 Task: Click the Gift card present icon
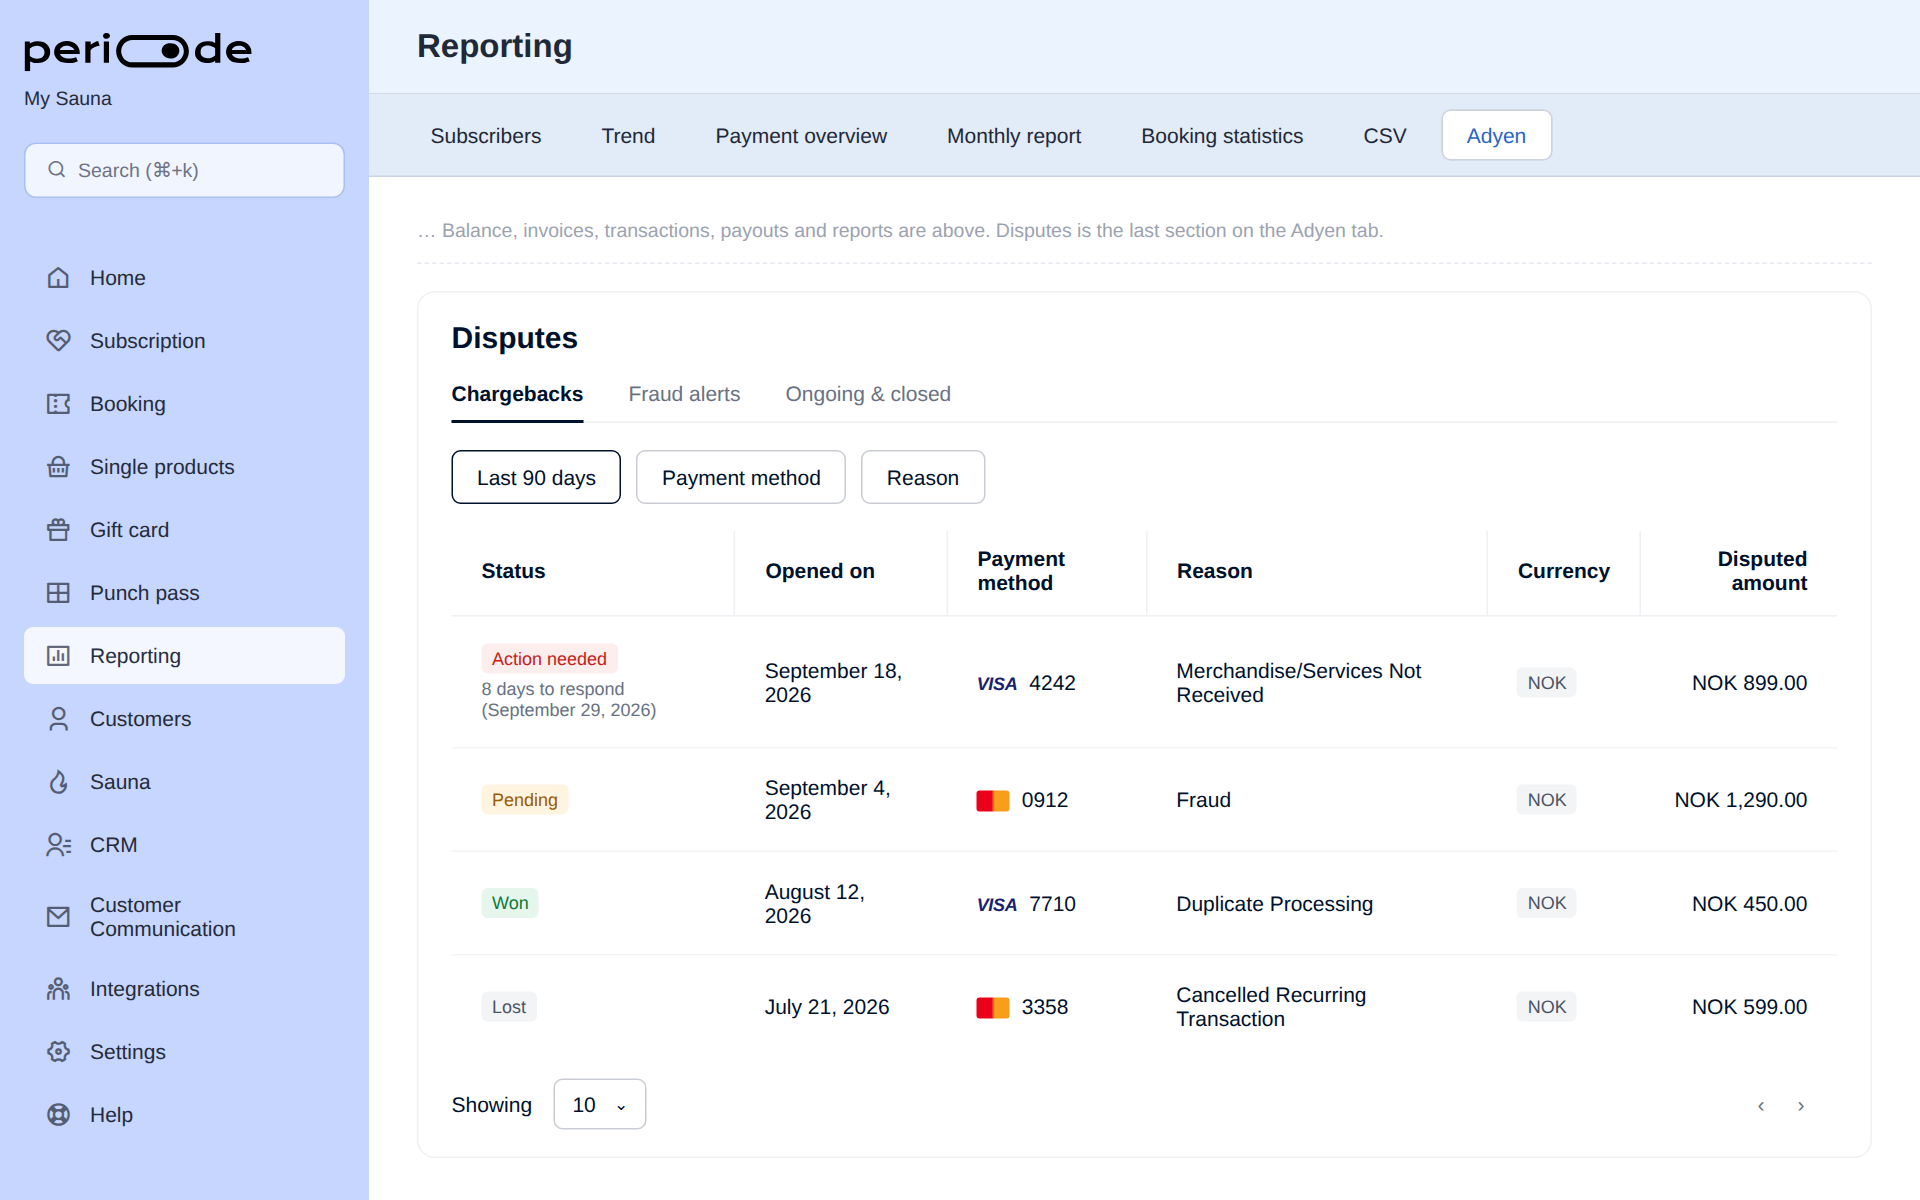click(x=58, y=530)
